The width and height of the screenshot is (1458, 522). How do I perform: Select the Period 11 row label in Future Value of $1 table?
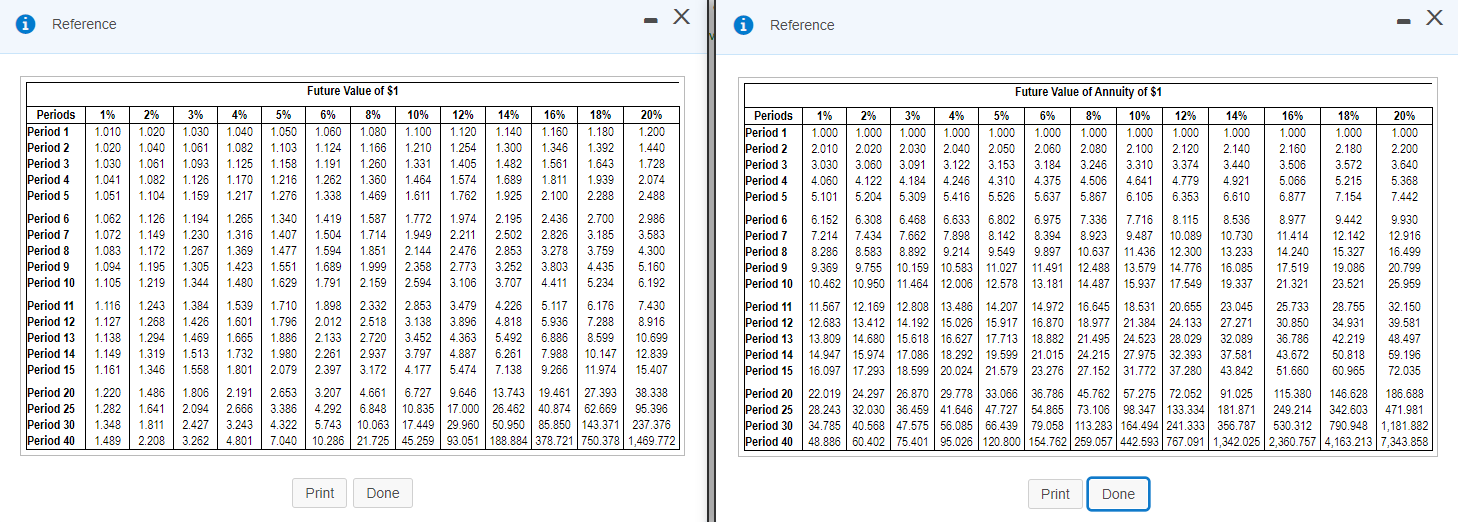[x=52, y=306]
